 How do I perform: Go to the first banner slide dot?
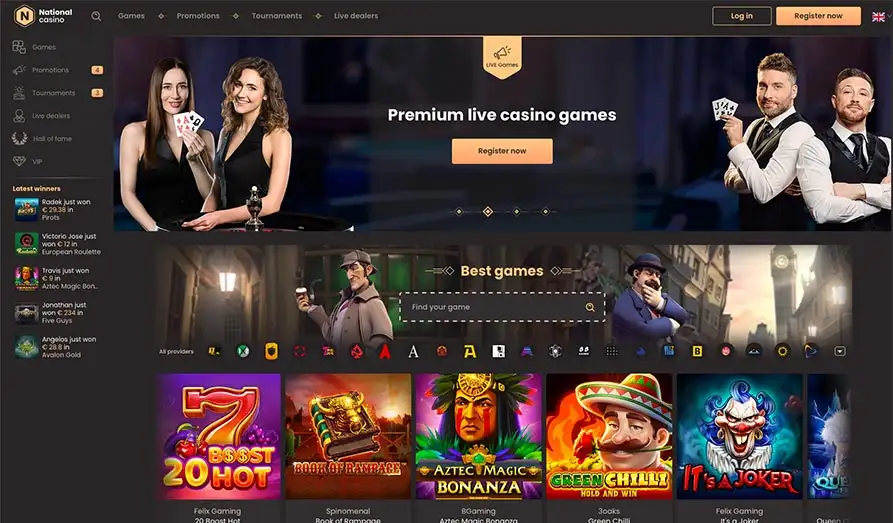(459, 211)
